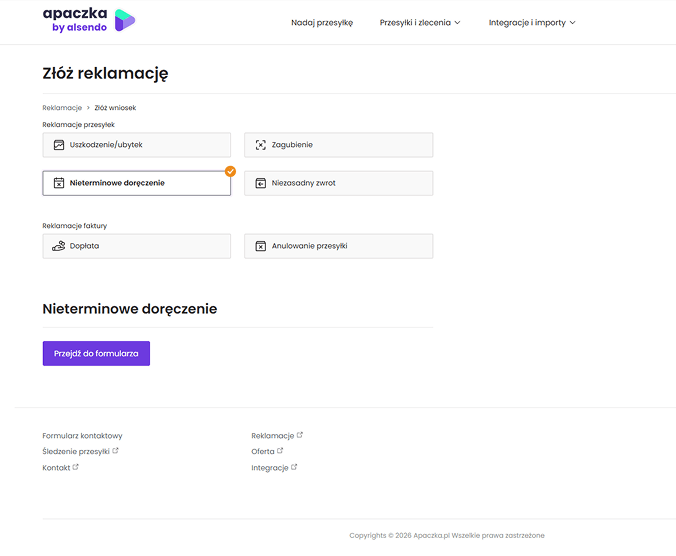
Task: Click external-link icon beside Oferta
Action: pyautogui.click(x=280, y=450)
